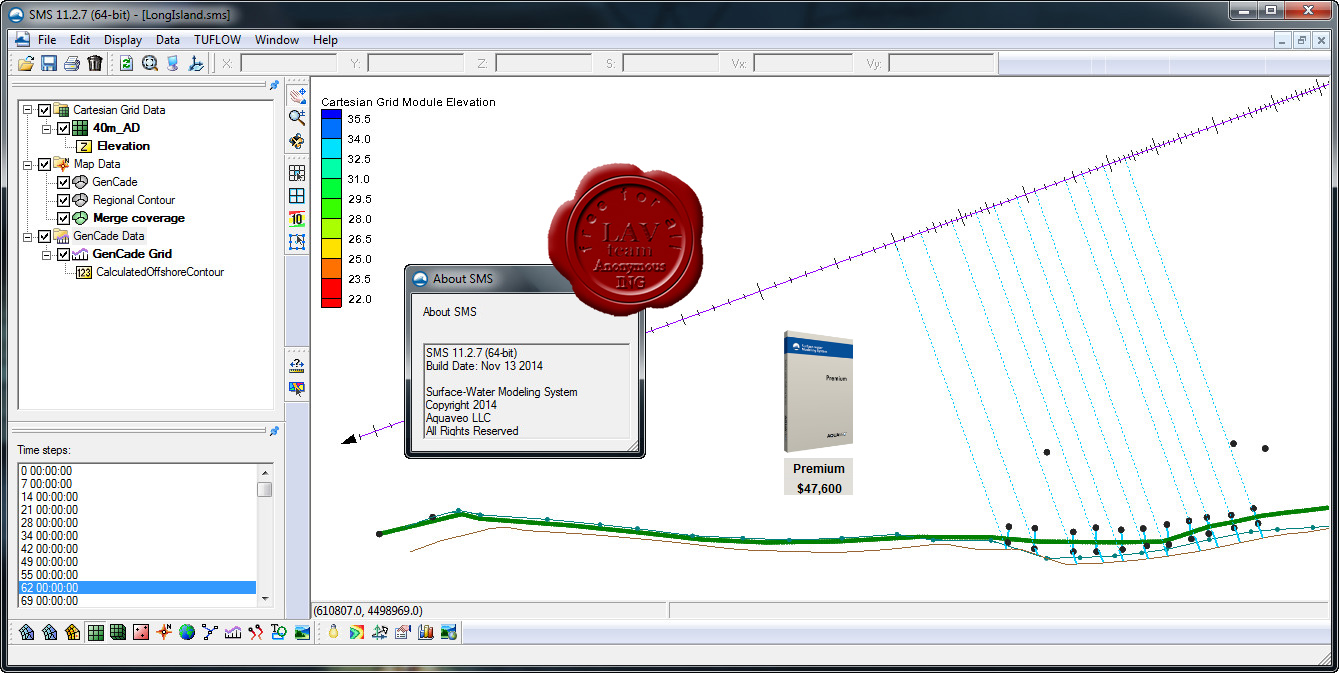
Task: Click the plan view axes icon
Action: click(x=196, y=63)
